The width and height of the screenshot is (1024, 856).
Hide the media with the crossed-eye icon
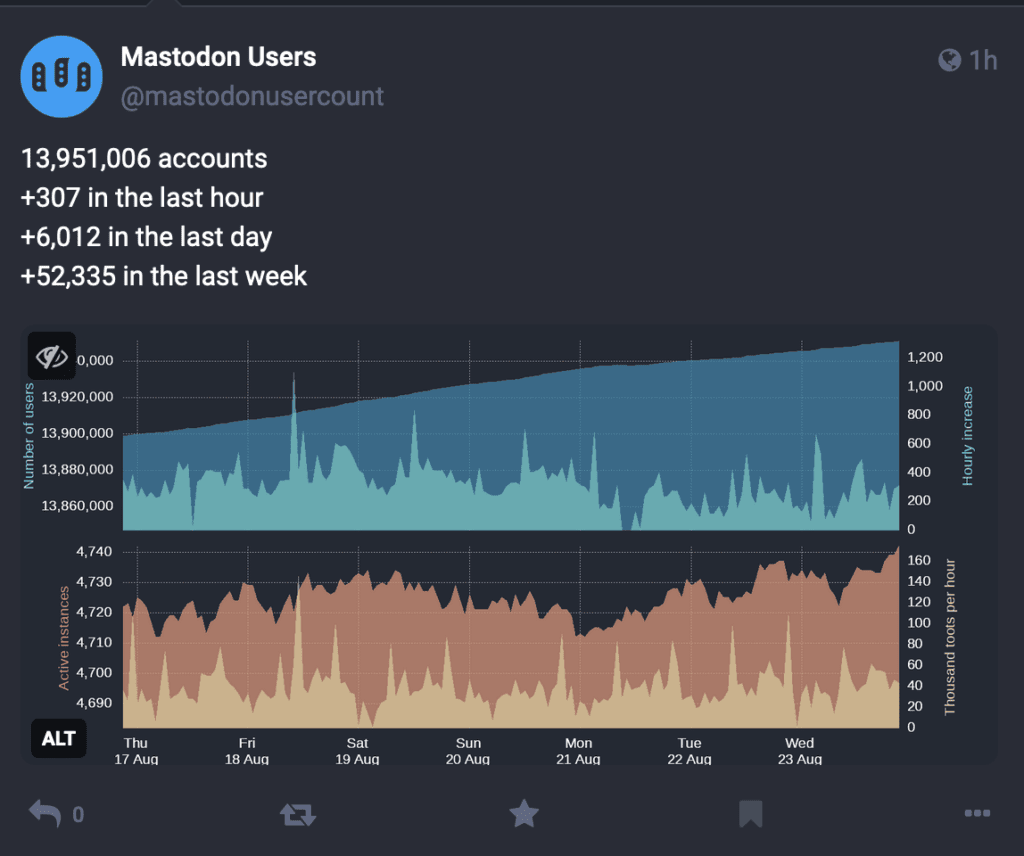coord(52,357)
